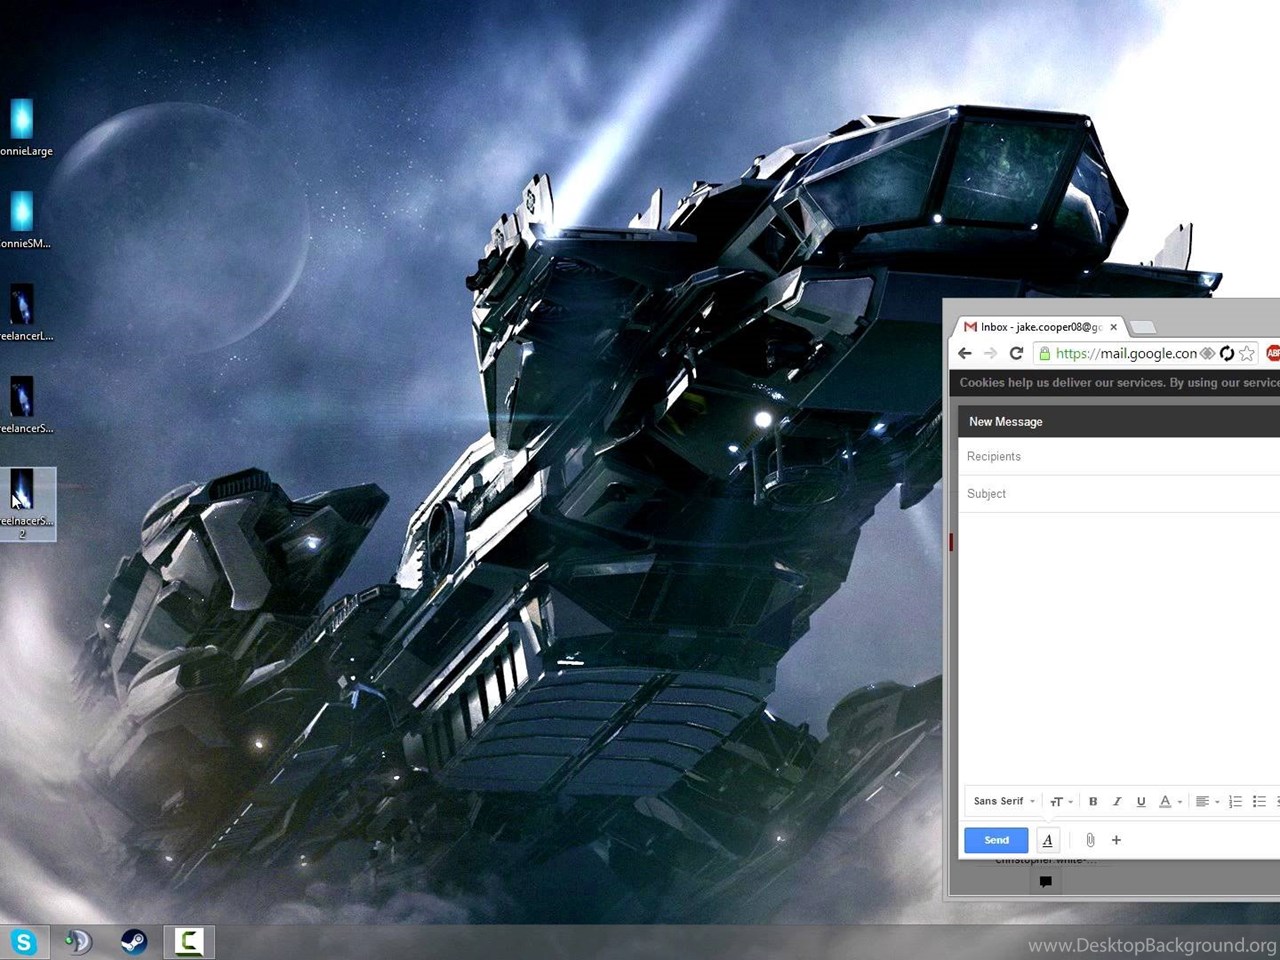Toggle bold formatting in compose toolbar

(x=1093, y=801)
